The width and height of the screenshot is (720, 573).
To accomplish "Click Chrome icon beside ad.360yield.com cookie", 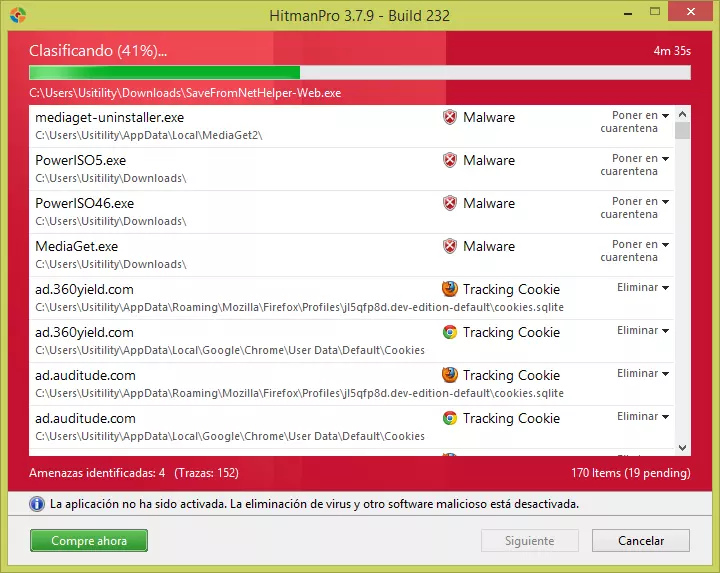I will (x=450, y=332).
